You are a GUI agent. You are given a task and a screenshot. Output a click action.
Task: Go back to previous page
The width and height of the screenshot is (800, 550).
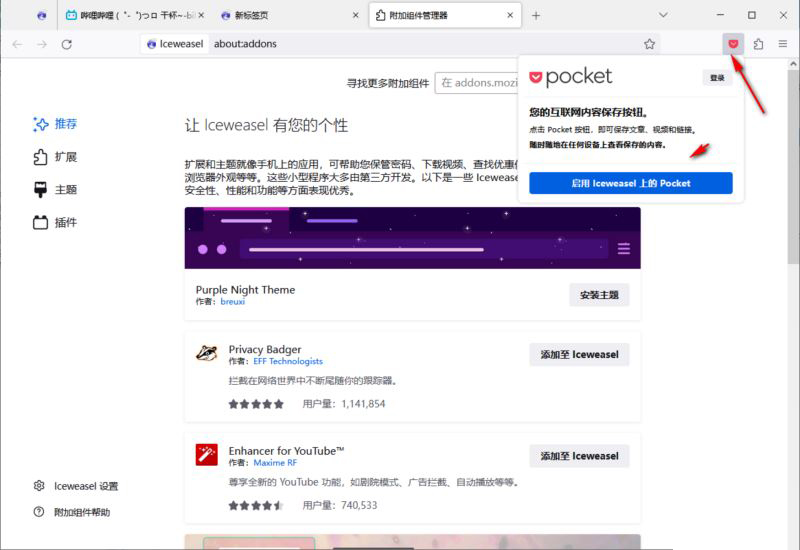point(17,44)
